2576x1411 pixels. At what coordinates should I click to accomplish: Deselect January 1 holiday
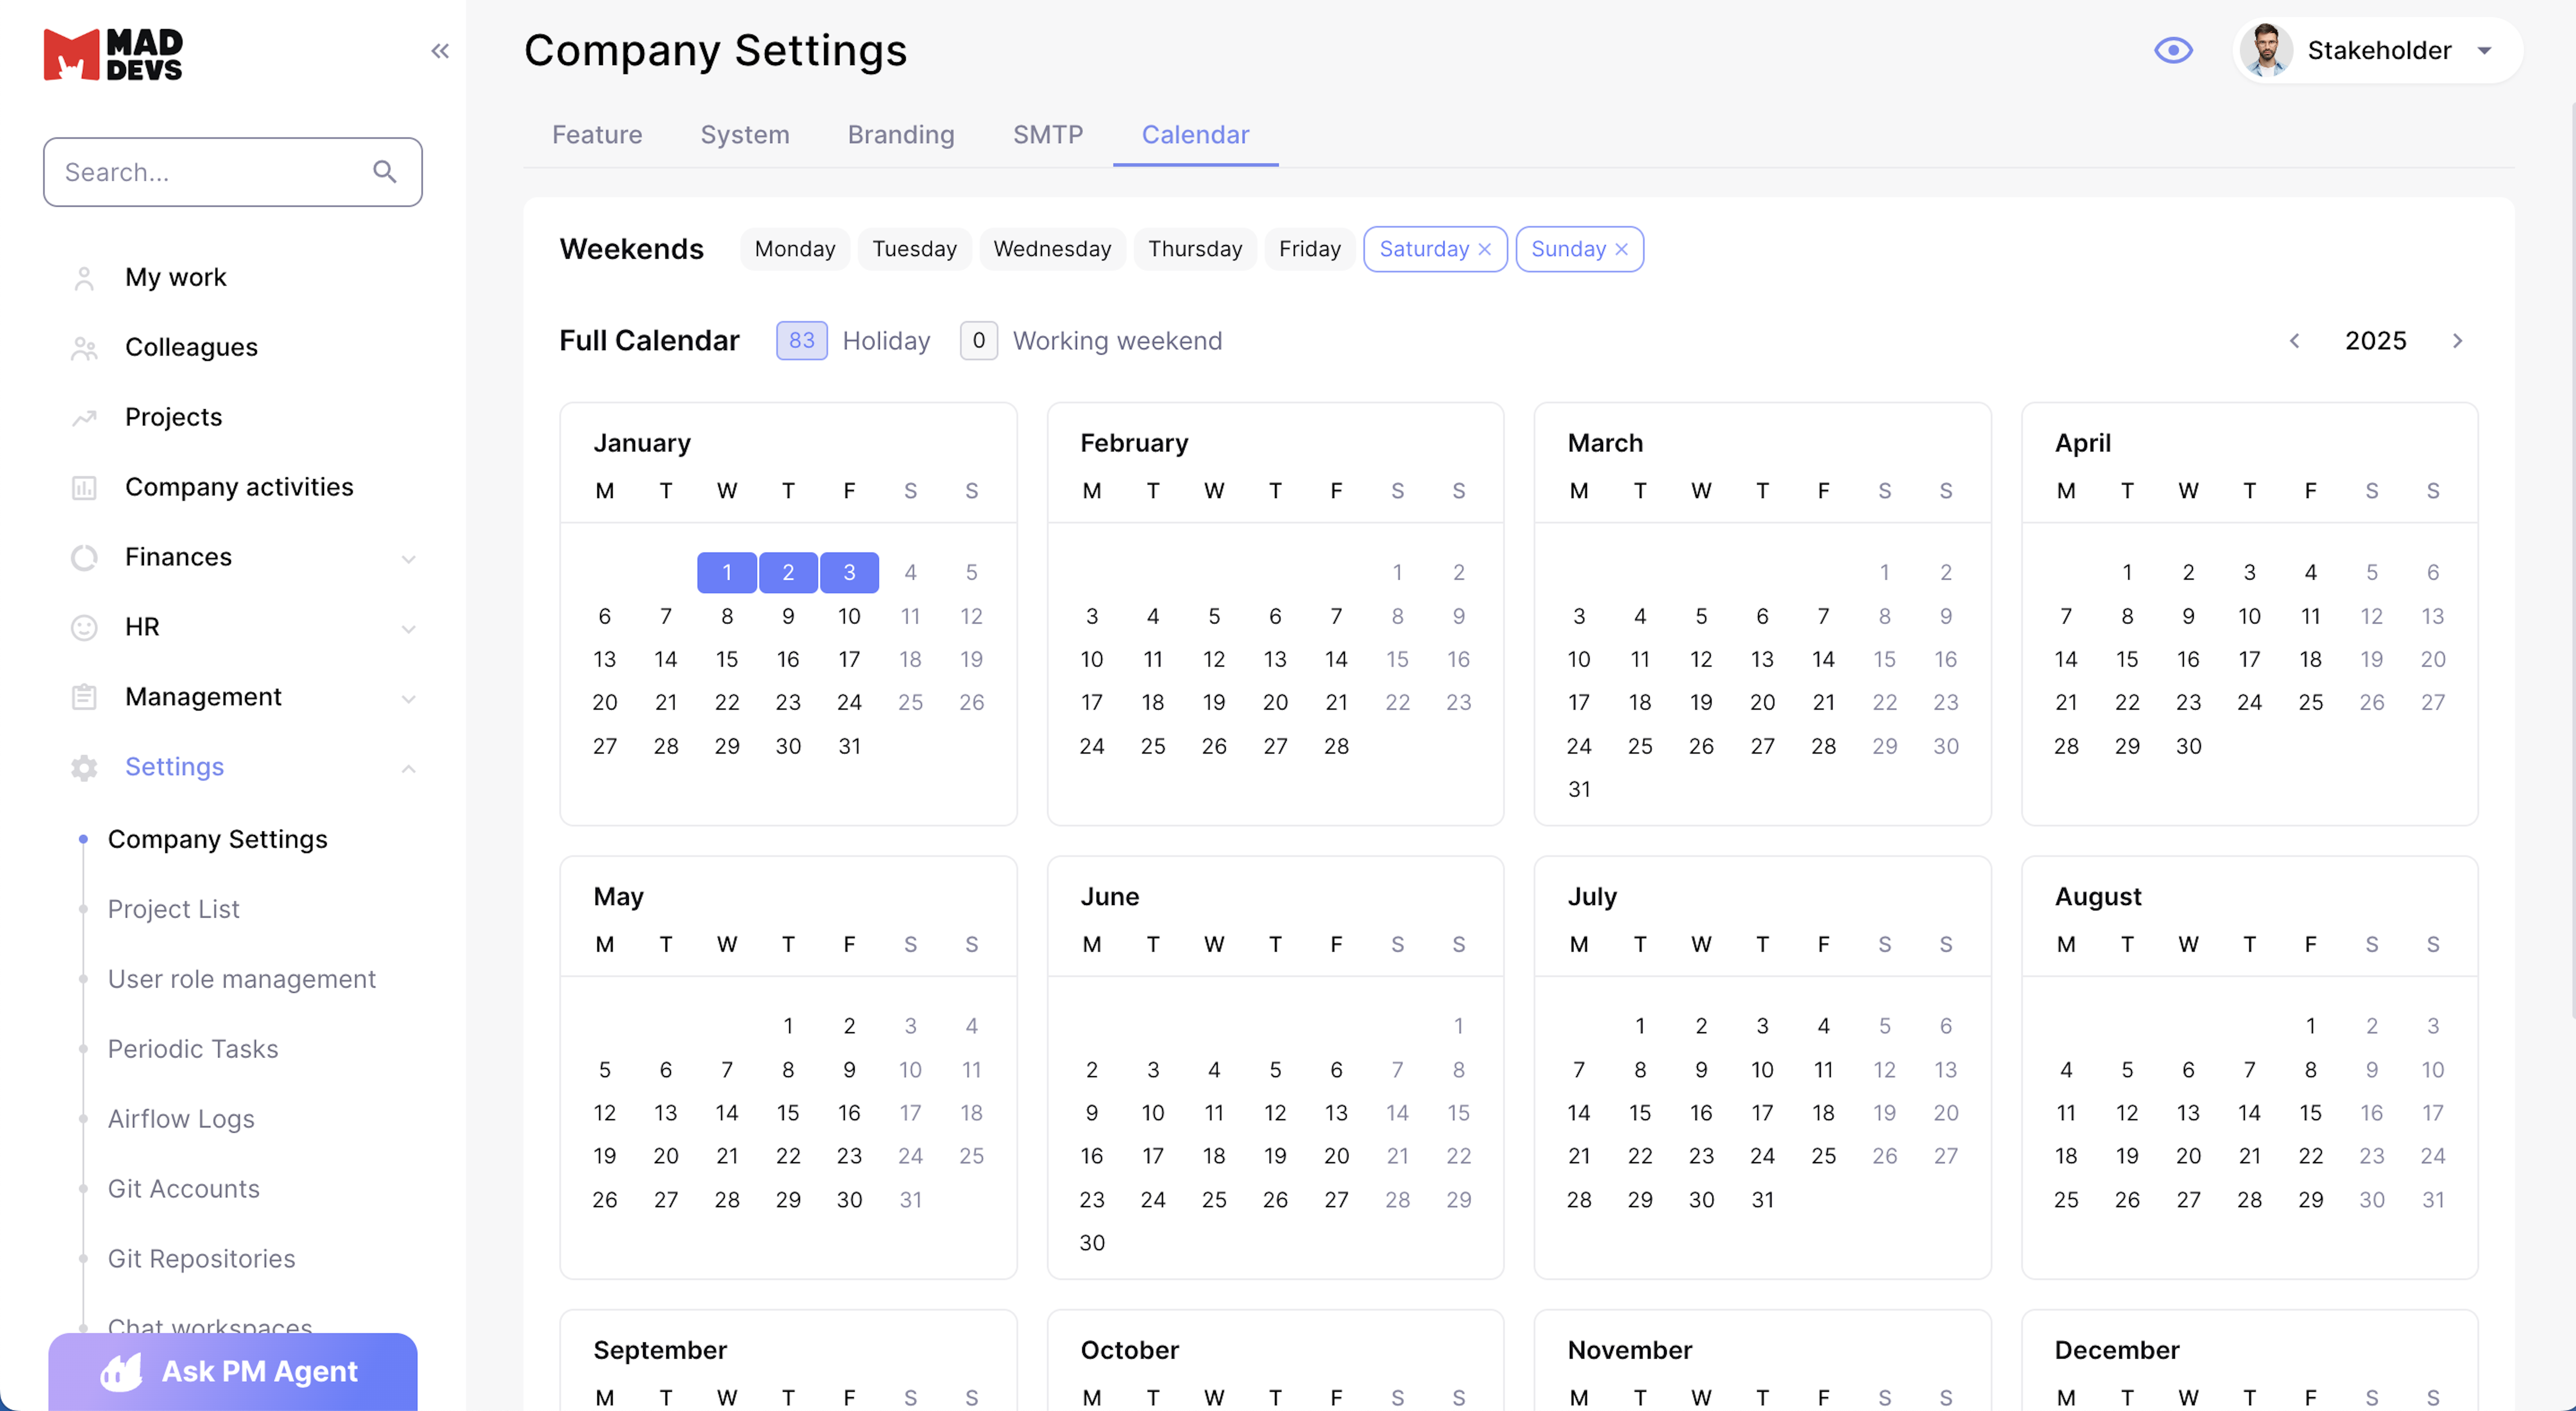coord(727,573)
